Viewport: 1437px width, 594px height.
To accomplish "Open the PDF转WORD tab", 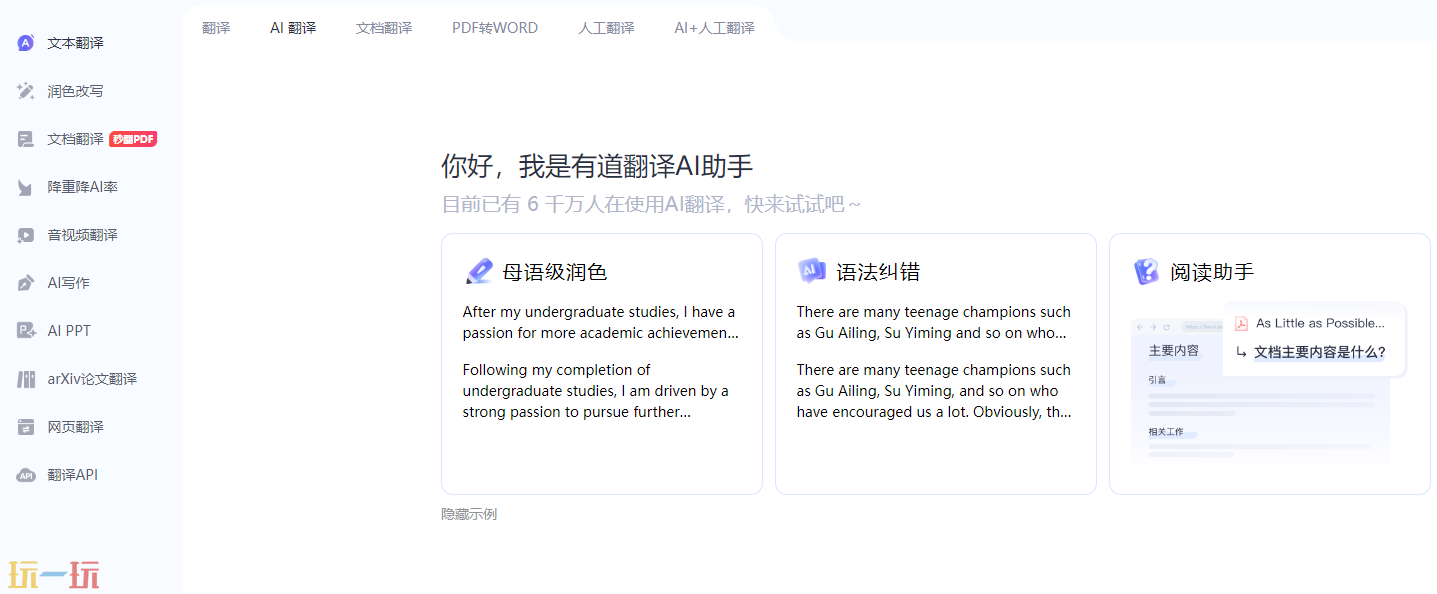I will (x=495, y=28).
